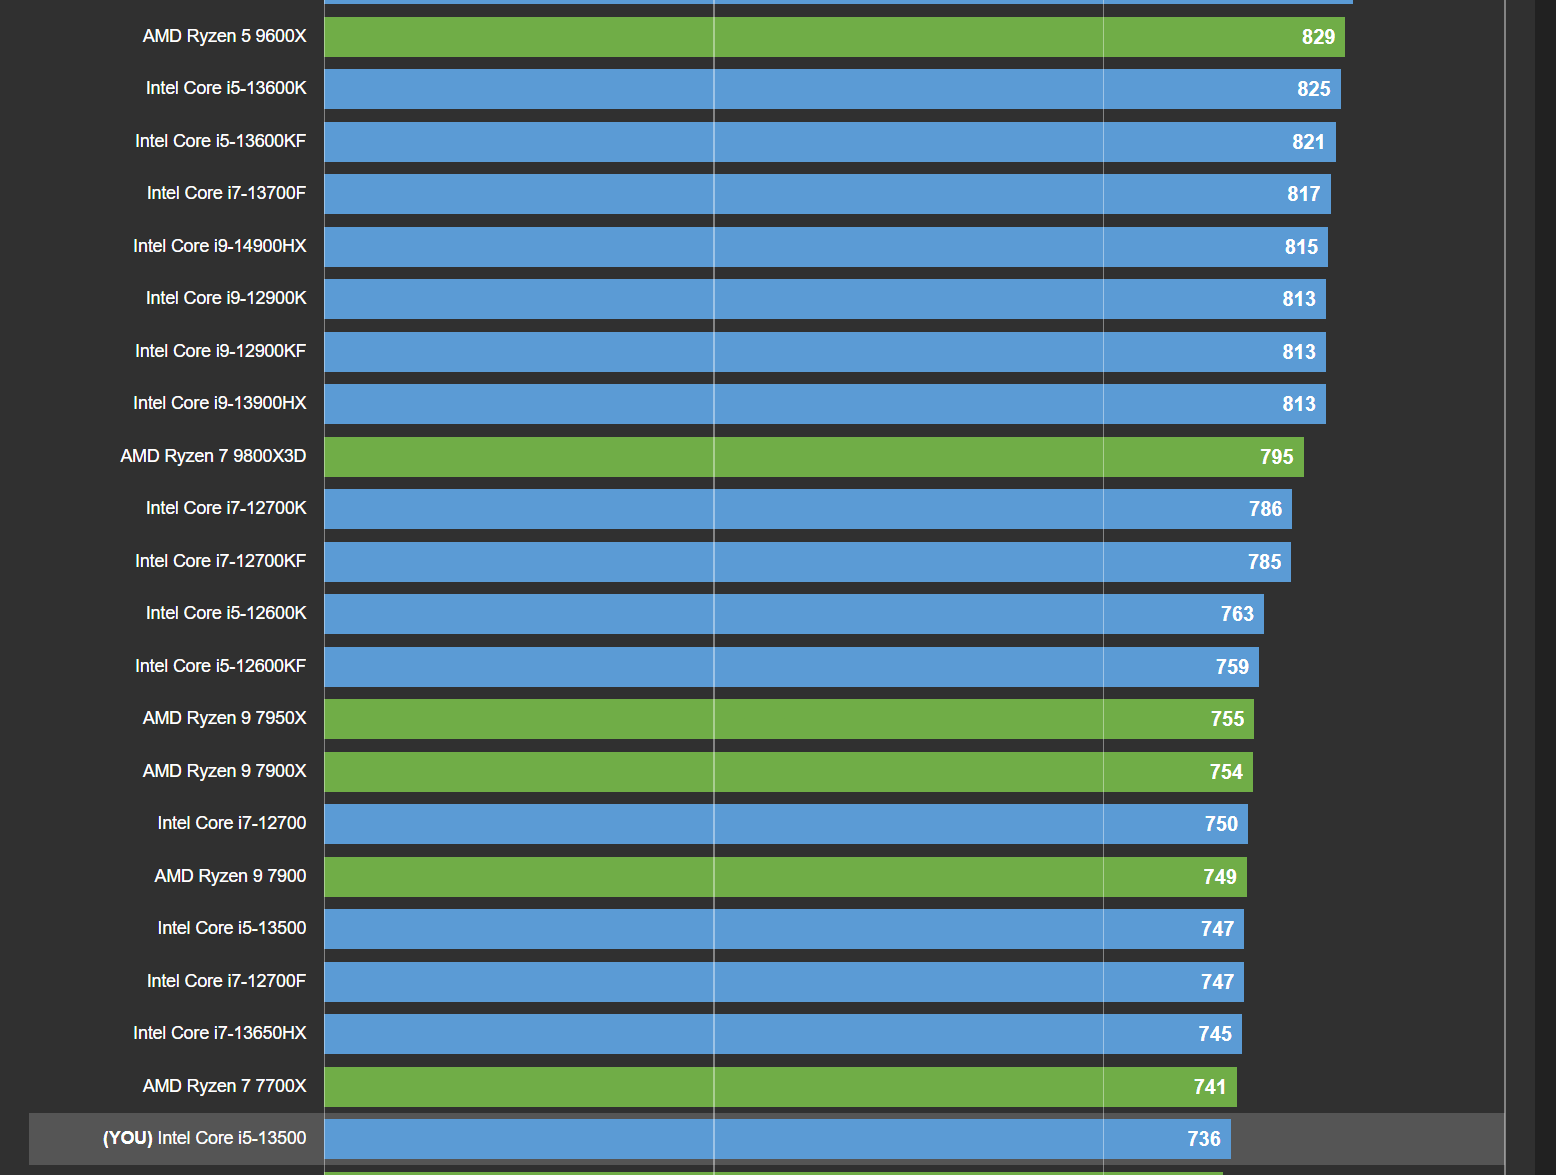Click the Intel Core i5-13600KF label
The image size is (1556, 1175).
(220, 141)
